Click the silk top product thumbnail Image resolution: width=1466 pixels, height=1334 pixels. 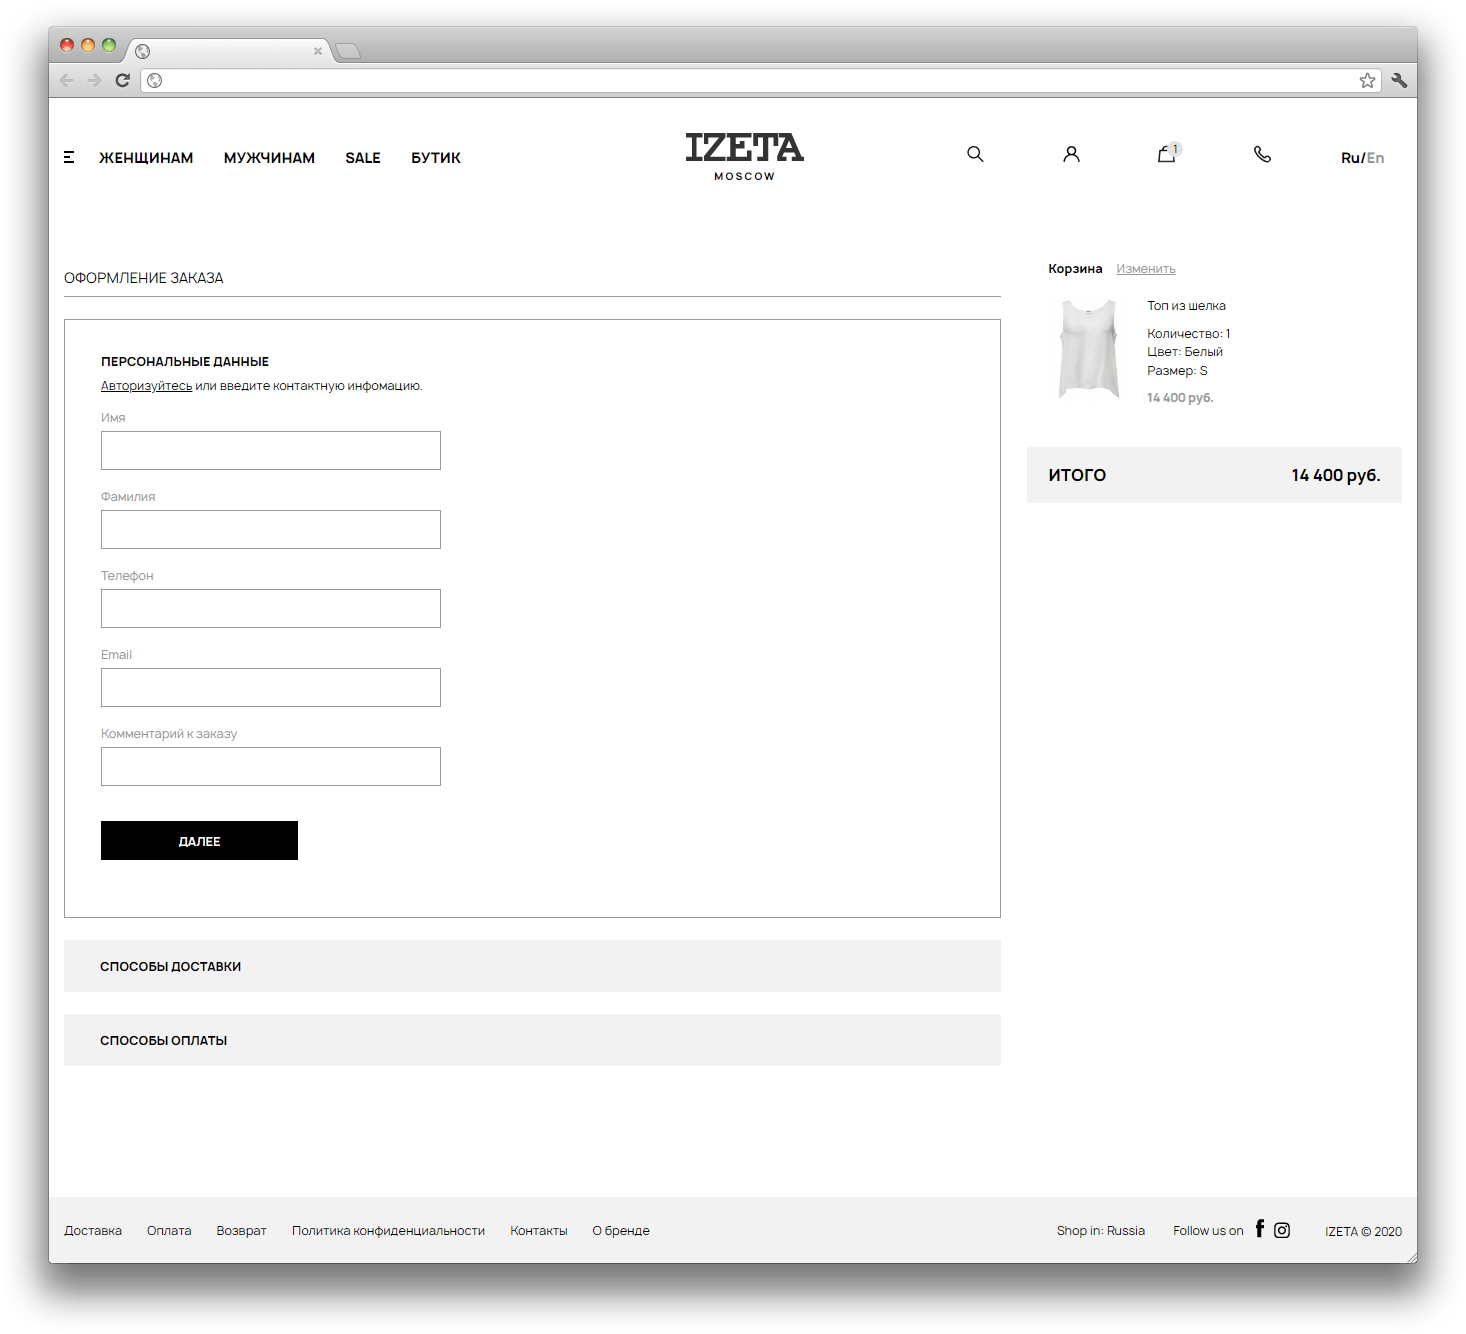1089,349
